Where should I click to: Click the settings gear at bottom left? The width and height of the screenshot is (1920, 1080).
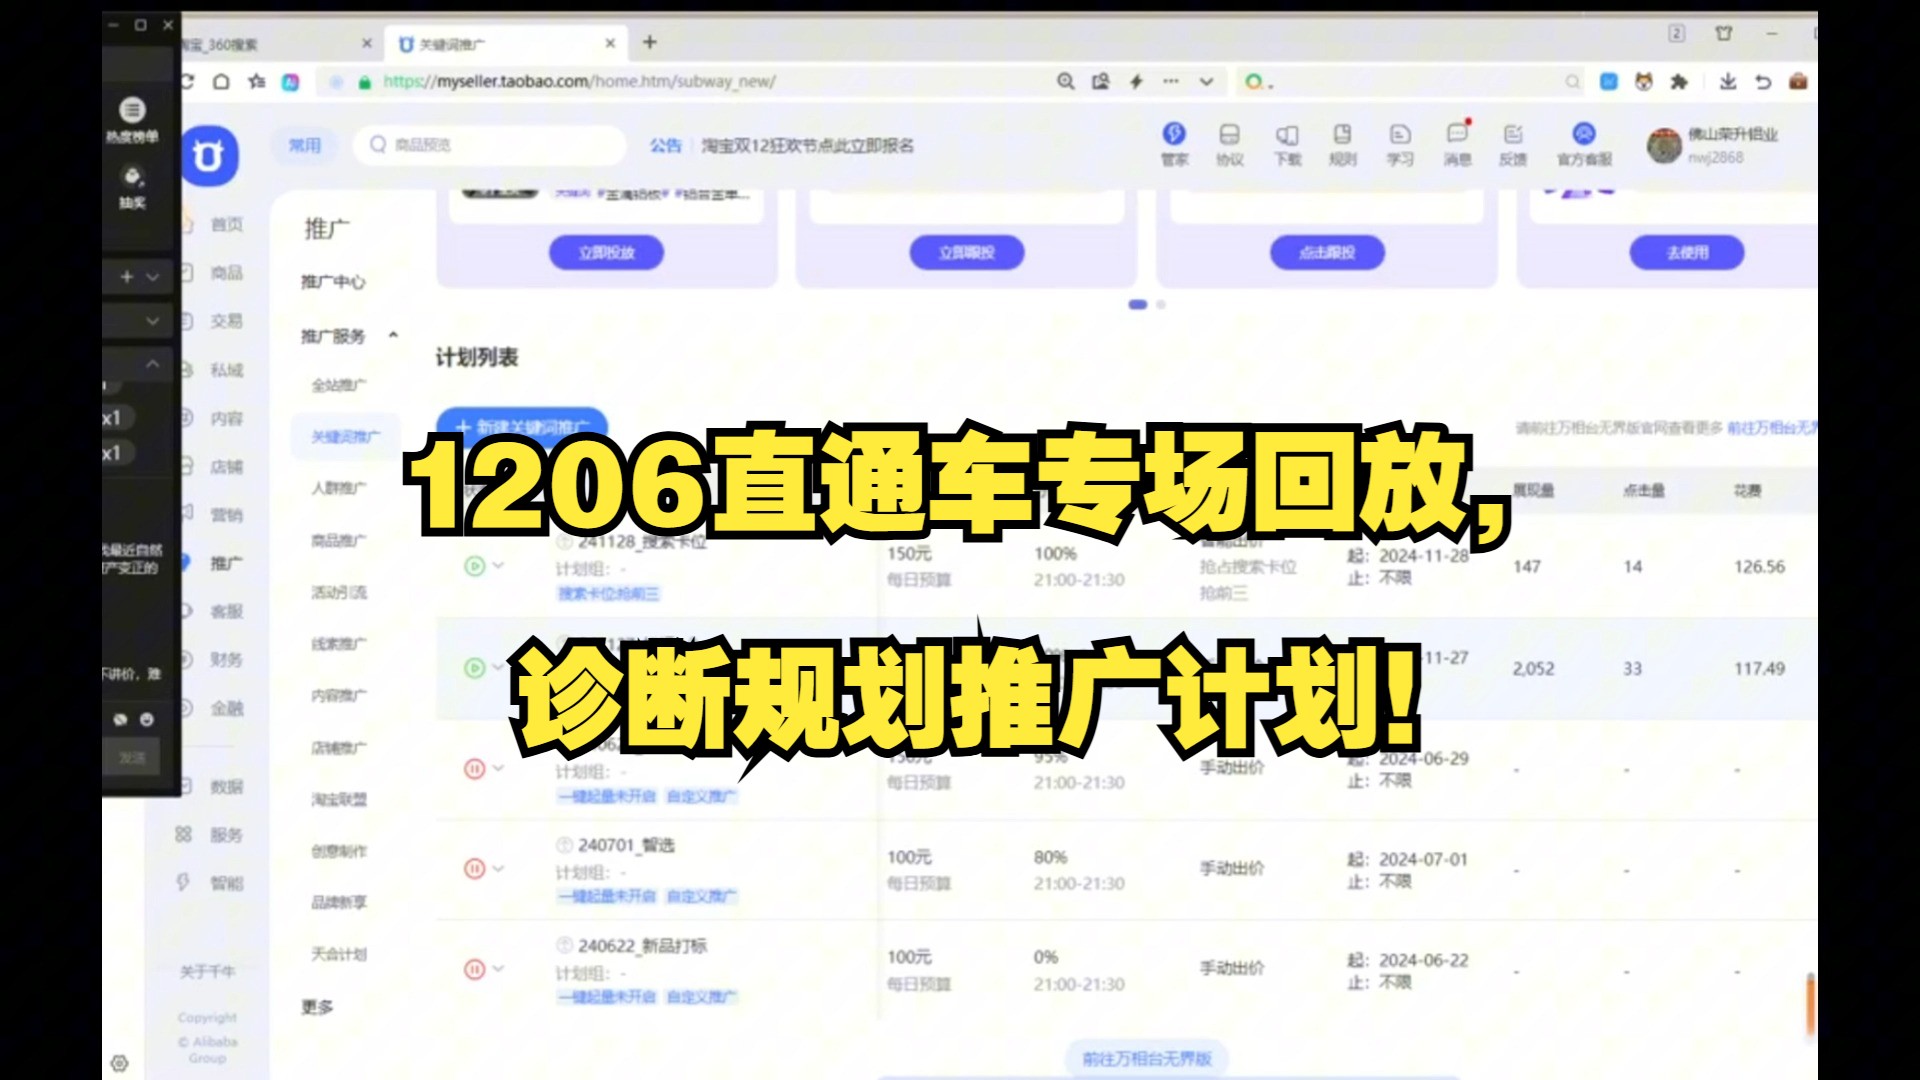tap(119, 1063)
